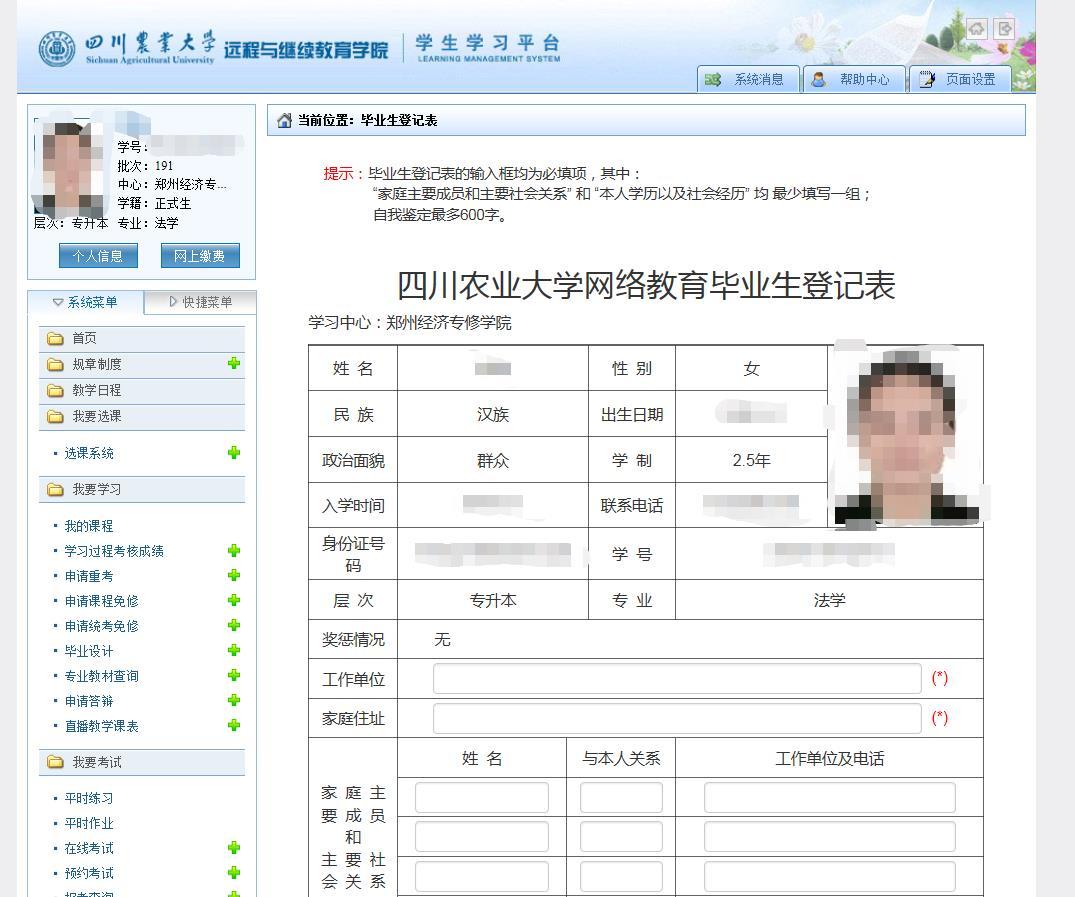The height and width of the screenshot is (897, 1075).
Task: Click the 专升本 level cell
Action: pyautogui.click(x=493, y=601)
